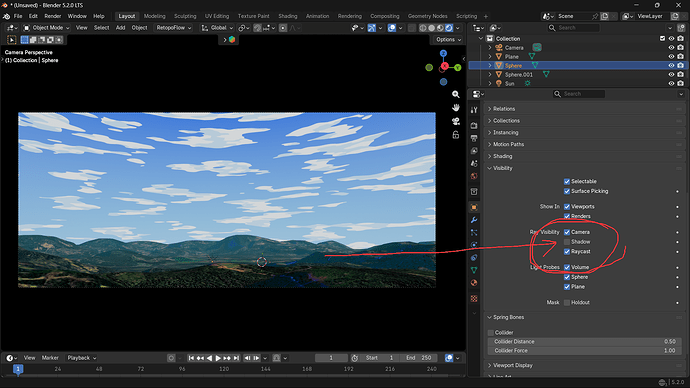
Task: Hide Camera in viewport via eye icon
Action: [x=671, y=48]
